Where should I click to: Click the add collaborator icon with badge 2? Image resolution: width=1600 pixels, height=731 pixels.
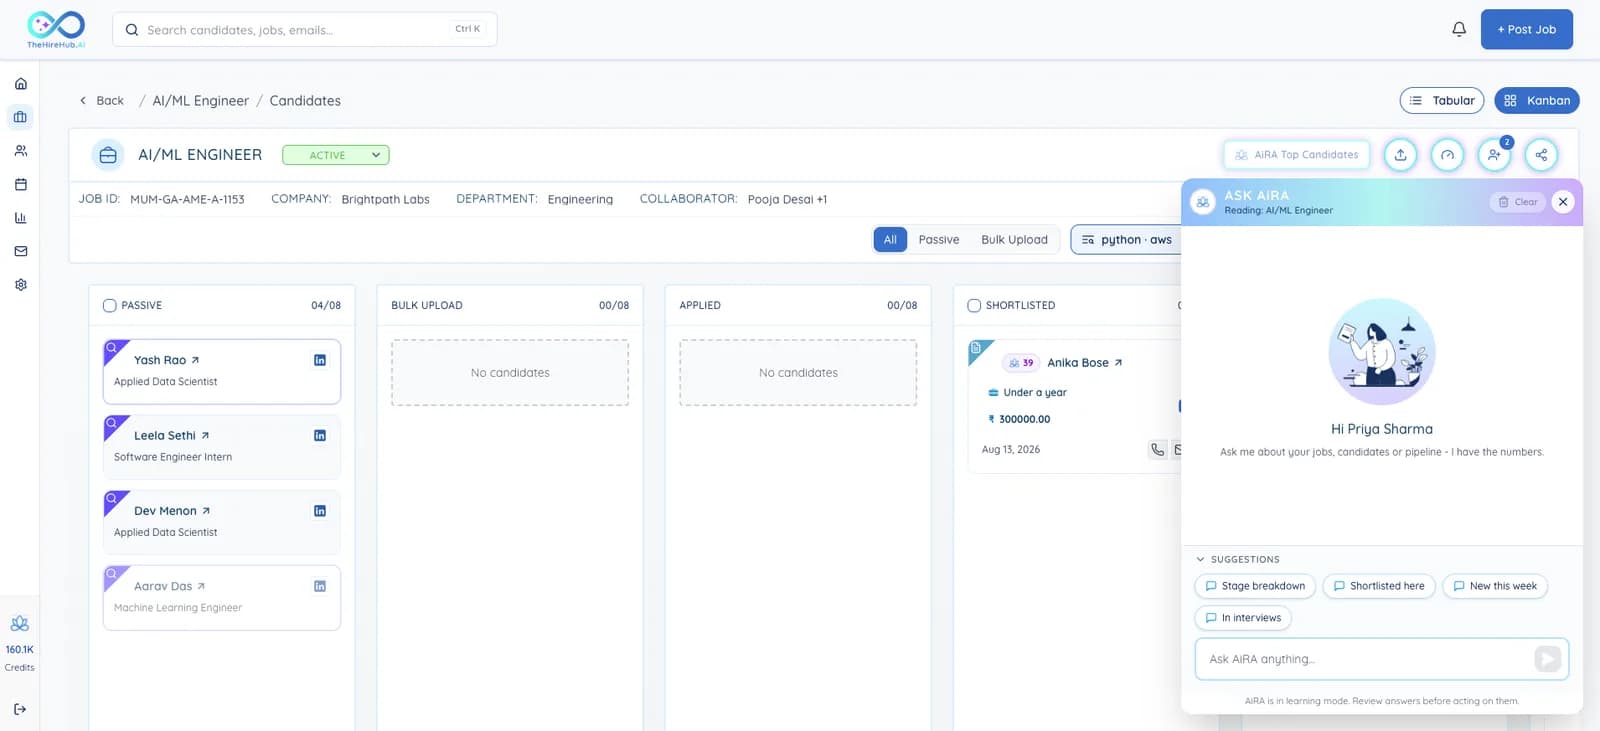tap(1494, 155)
